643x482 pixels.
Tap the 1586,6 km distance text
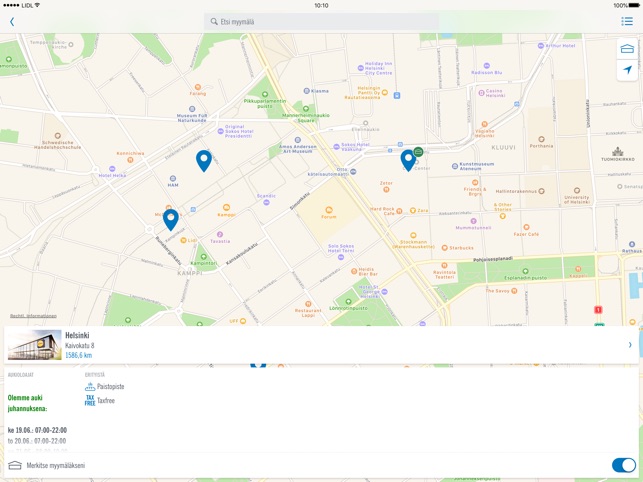click(x=78, y=355)
